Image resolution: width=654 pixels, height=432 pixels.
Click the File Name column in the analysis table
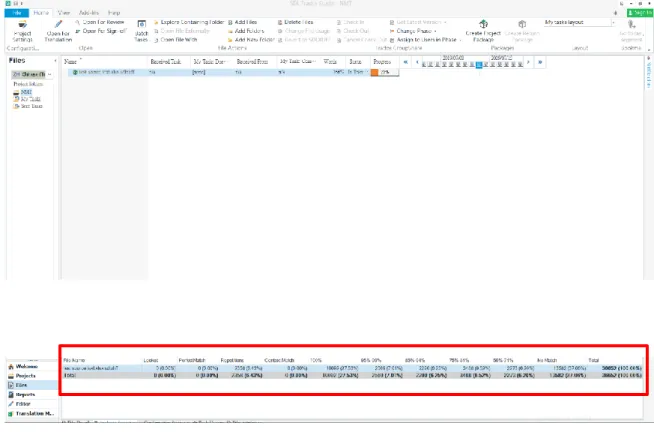point(74,360)
